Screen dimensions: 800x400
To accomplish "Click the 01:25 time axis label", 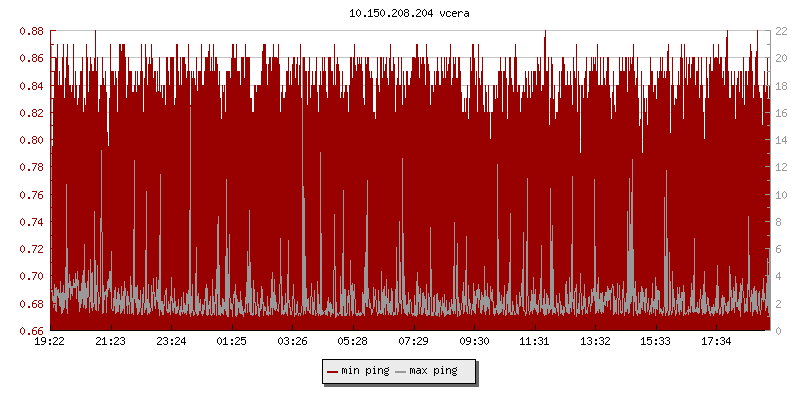I will tap(232, 342).
